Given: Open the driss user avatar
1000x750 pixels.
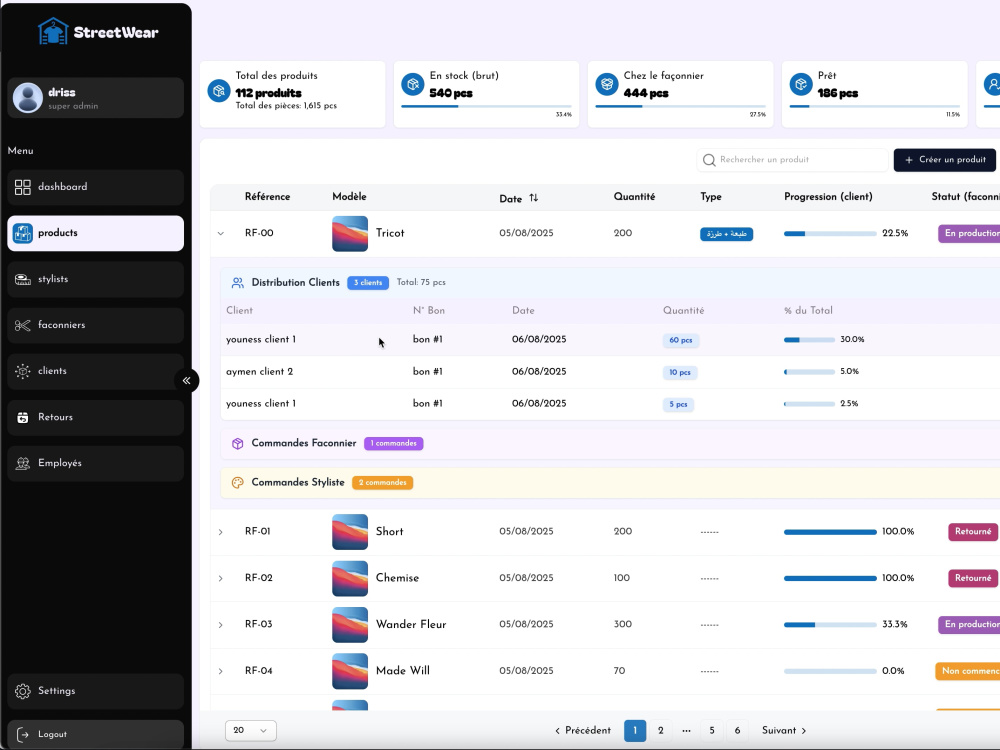Looking at the screenshot, I should (x=27, y=98).
